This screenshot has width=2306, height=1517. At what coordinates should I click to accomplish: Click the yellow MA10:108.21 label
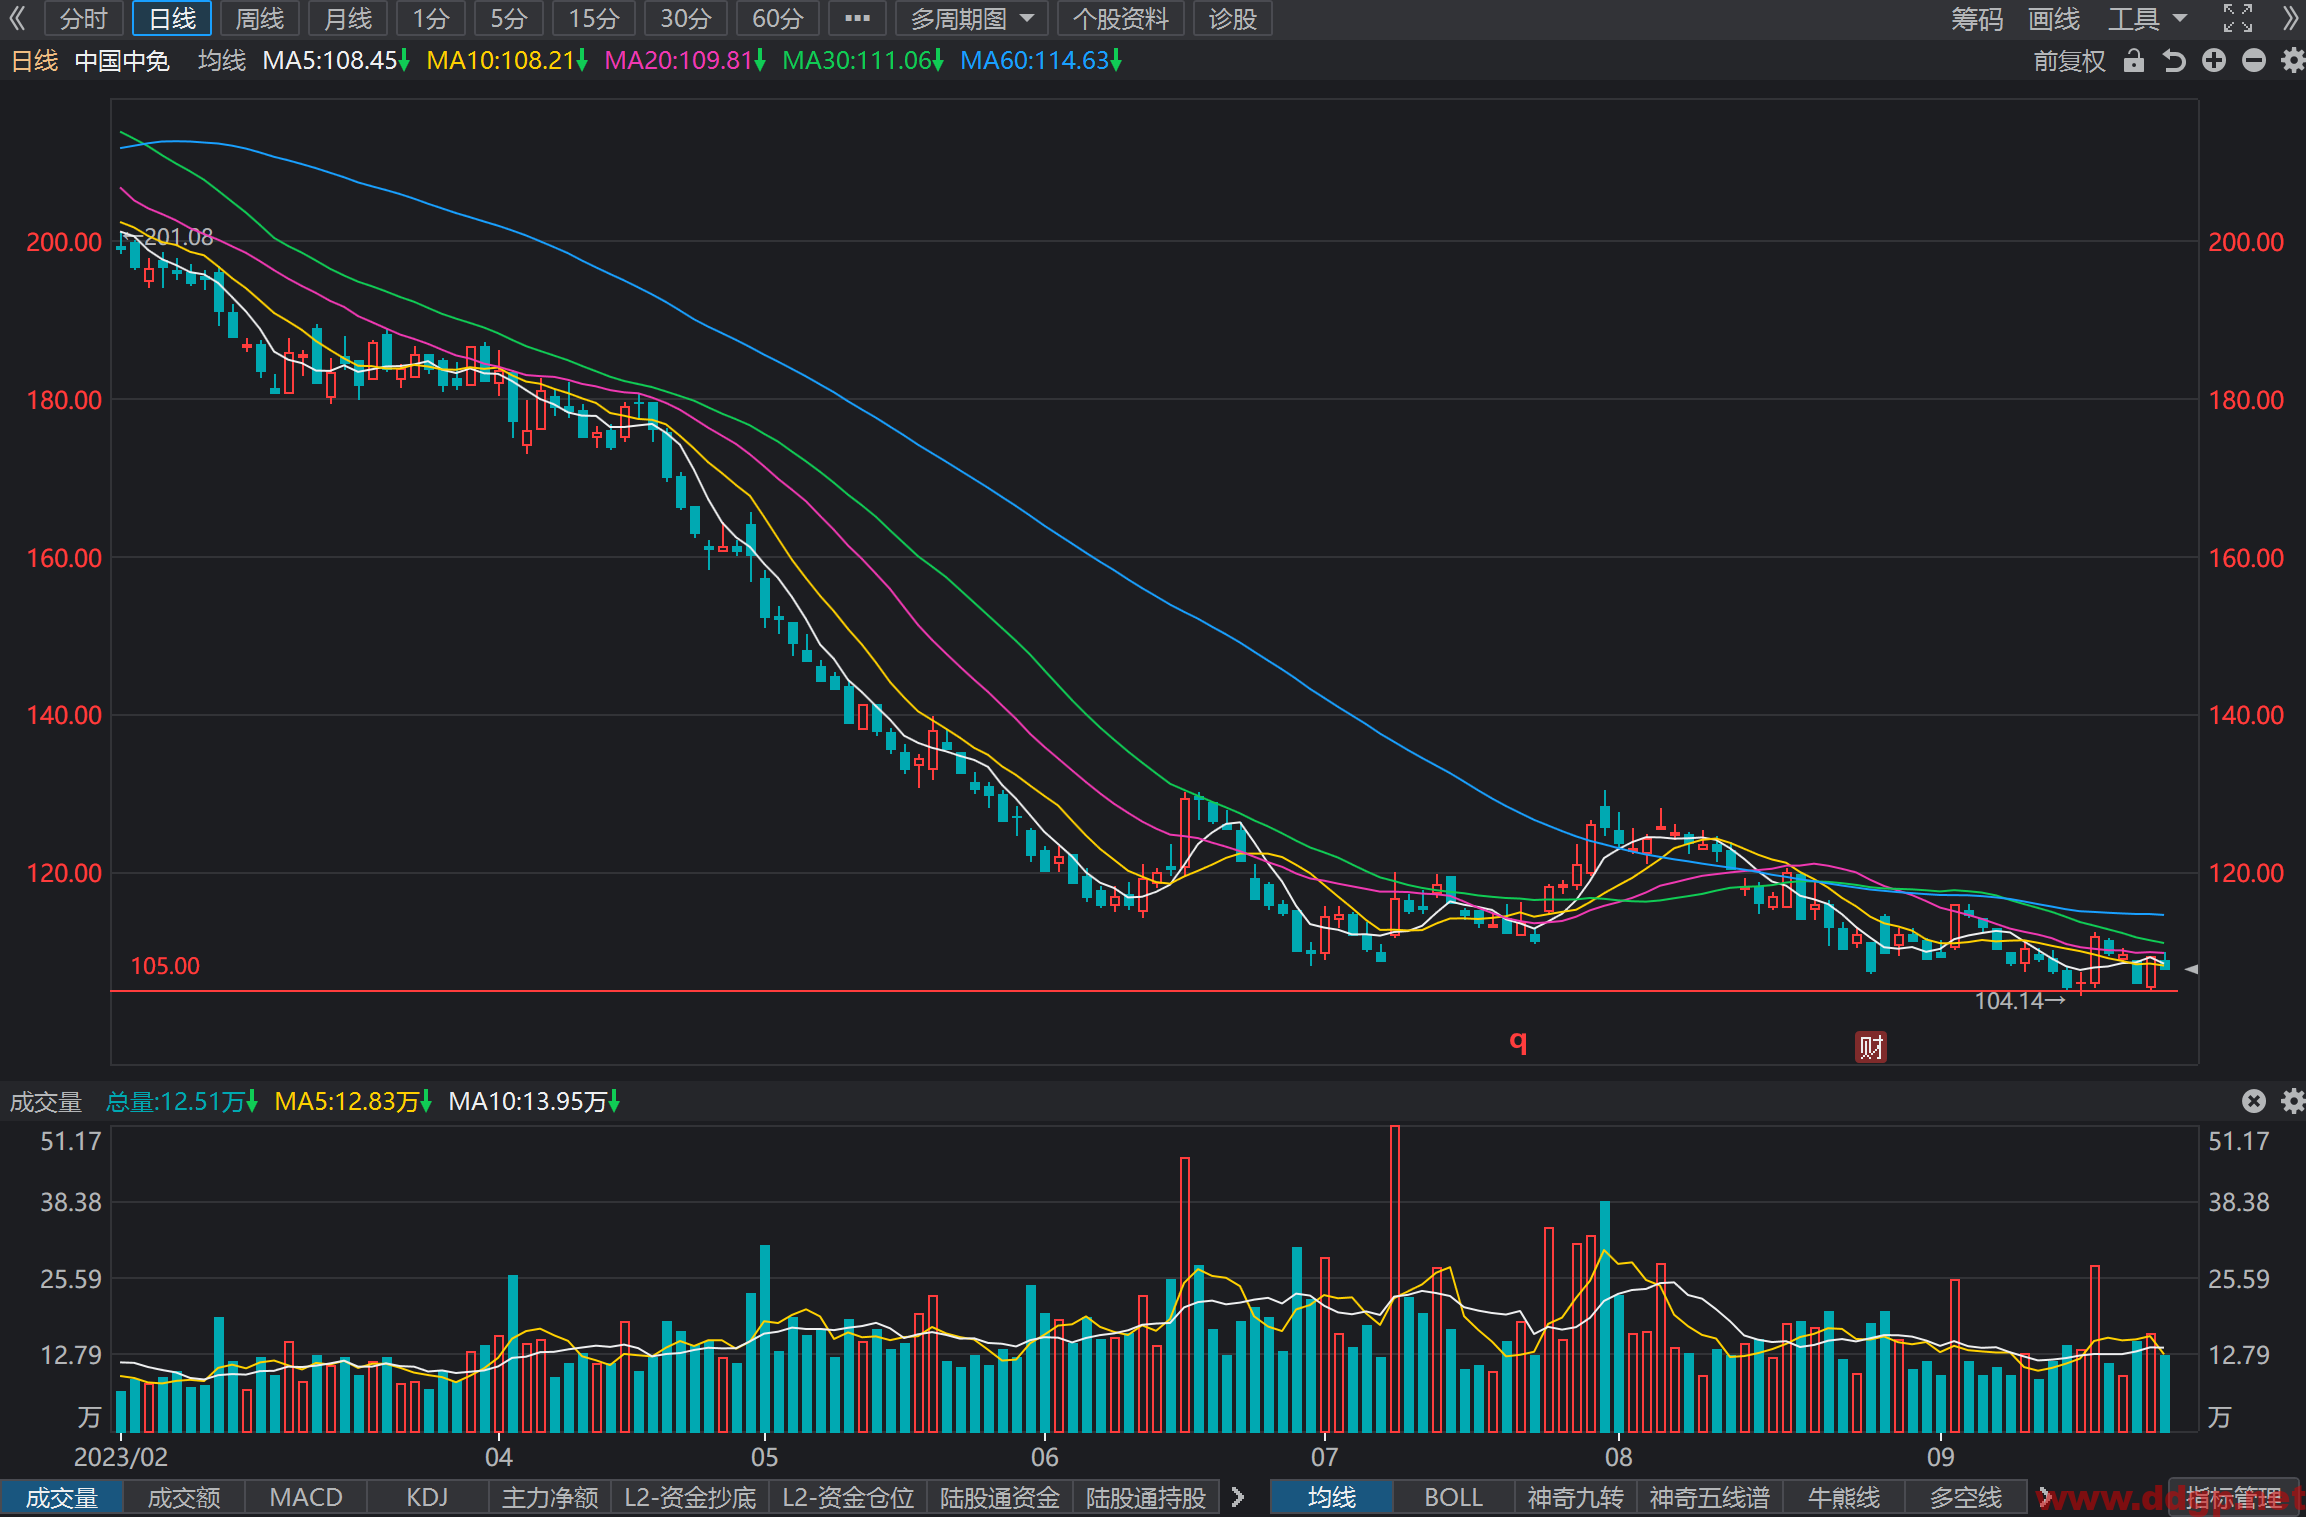pos(506,61)
